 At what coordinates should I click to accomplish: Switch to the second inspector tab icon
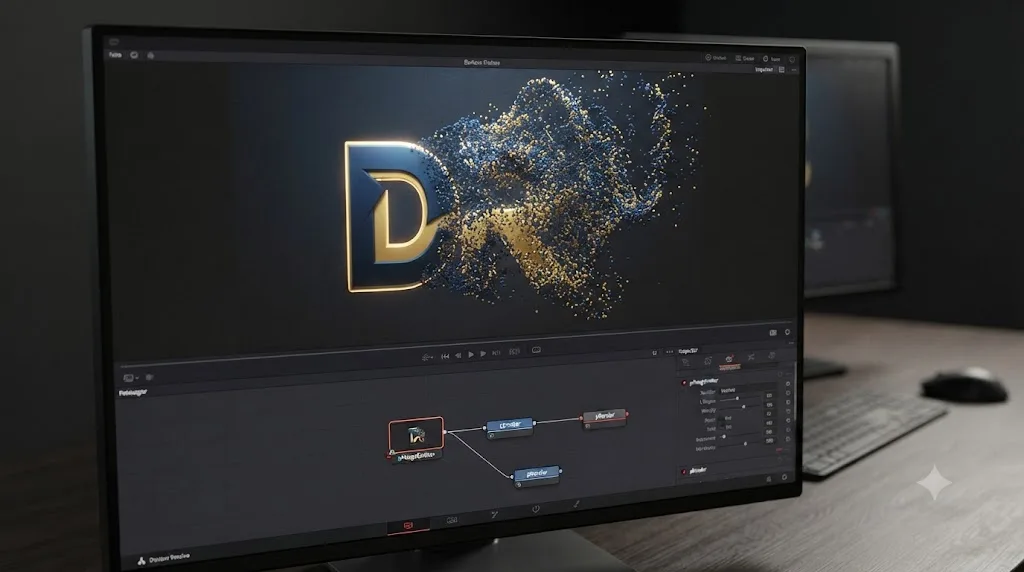[x=708, y=361]
